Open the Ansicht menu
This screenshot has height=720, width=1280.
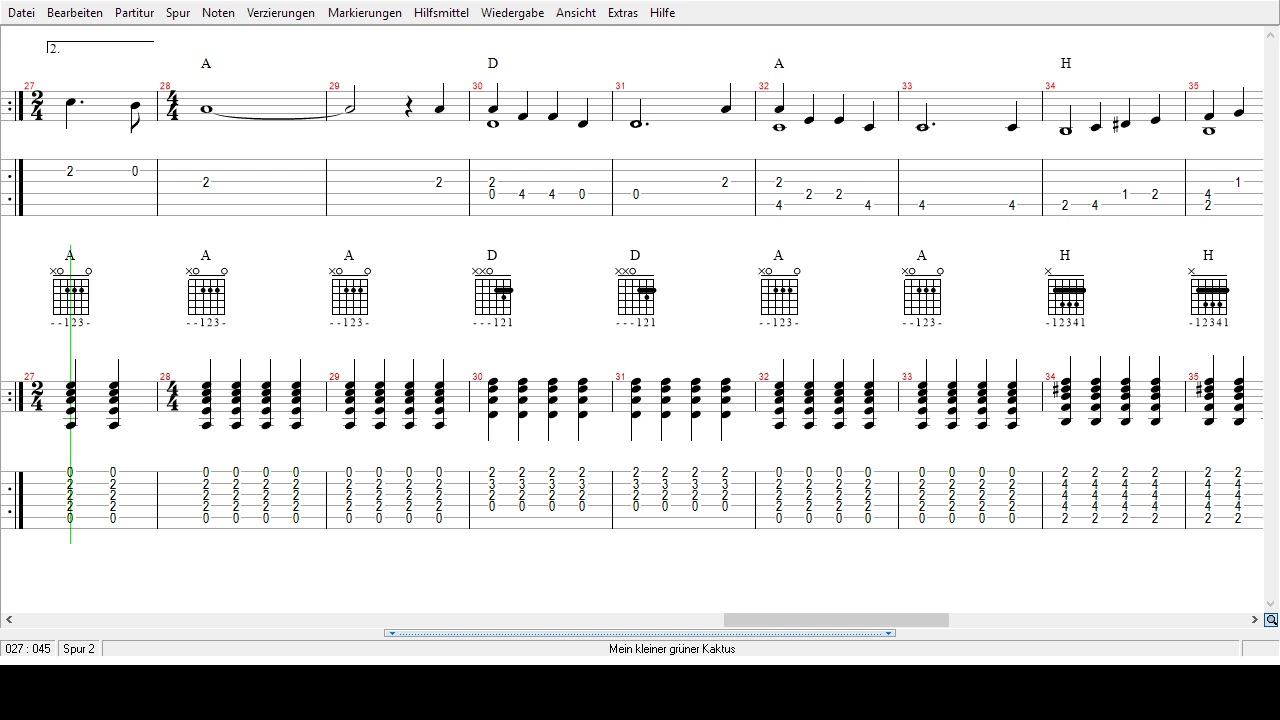click(576, 13)
